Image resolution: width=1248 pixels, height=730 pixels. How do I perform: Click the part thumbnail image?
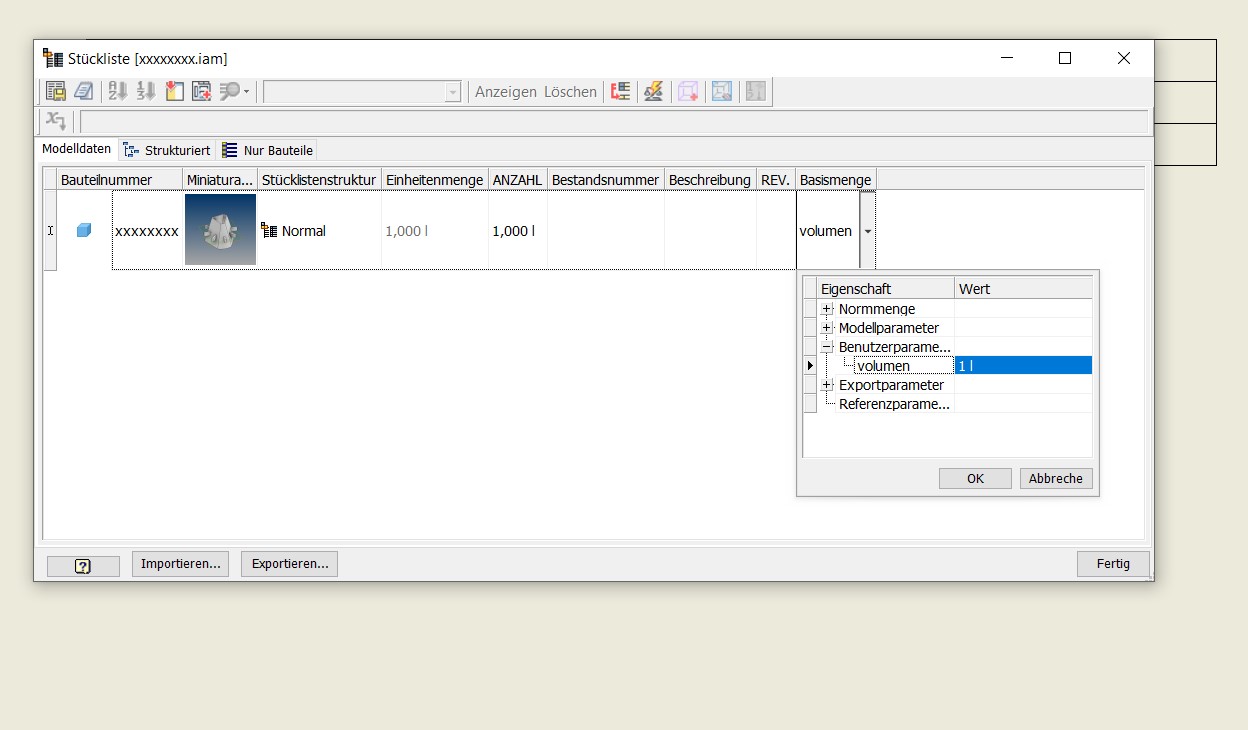(220, 230)
